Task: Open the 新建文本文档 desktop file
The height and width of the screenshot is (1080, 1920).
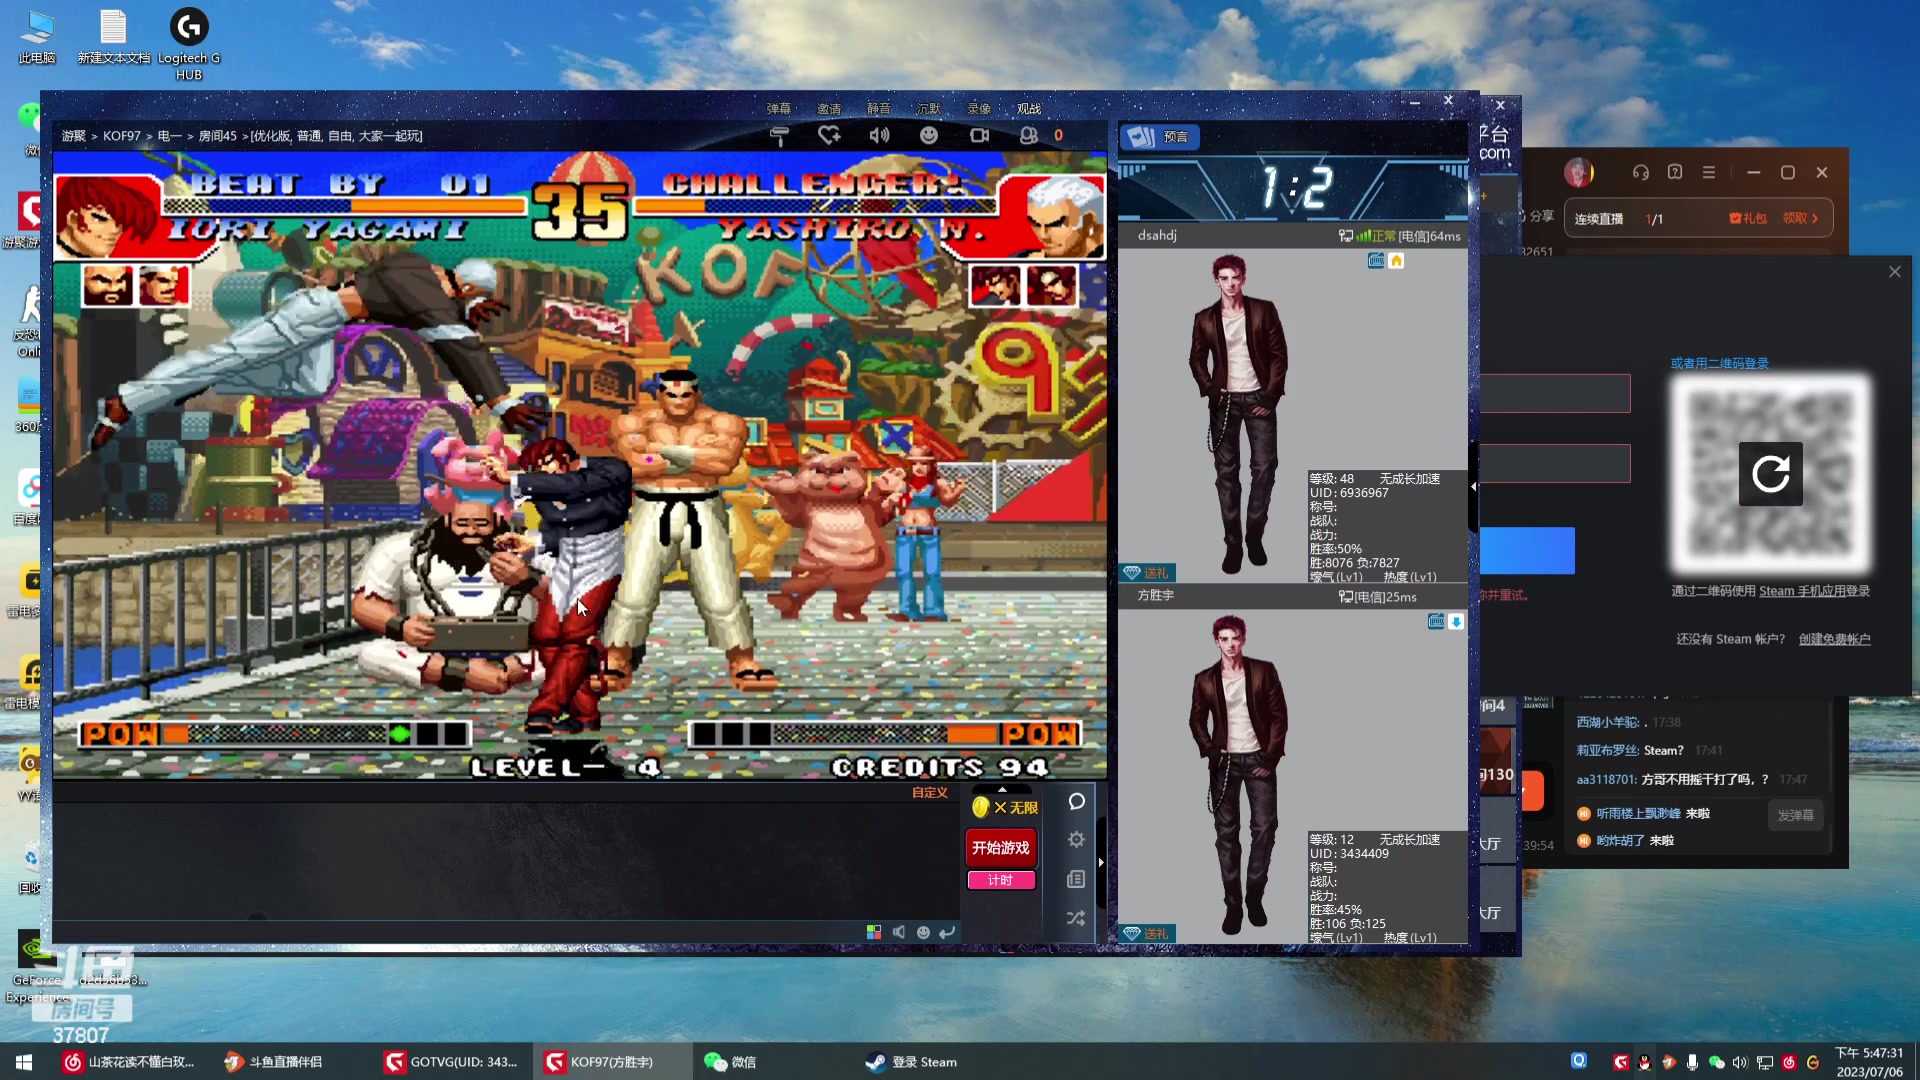Action: click(x=114, y=38)
